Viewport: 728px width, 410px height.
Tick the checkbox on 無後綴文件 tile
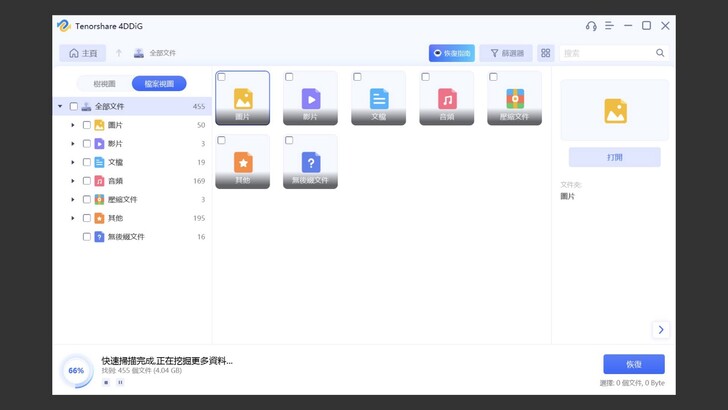(289, 140)
